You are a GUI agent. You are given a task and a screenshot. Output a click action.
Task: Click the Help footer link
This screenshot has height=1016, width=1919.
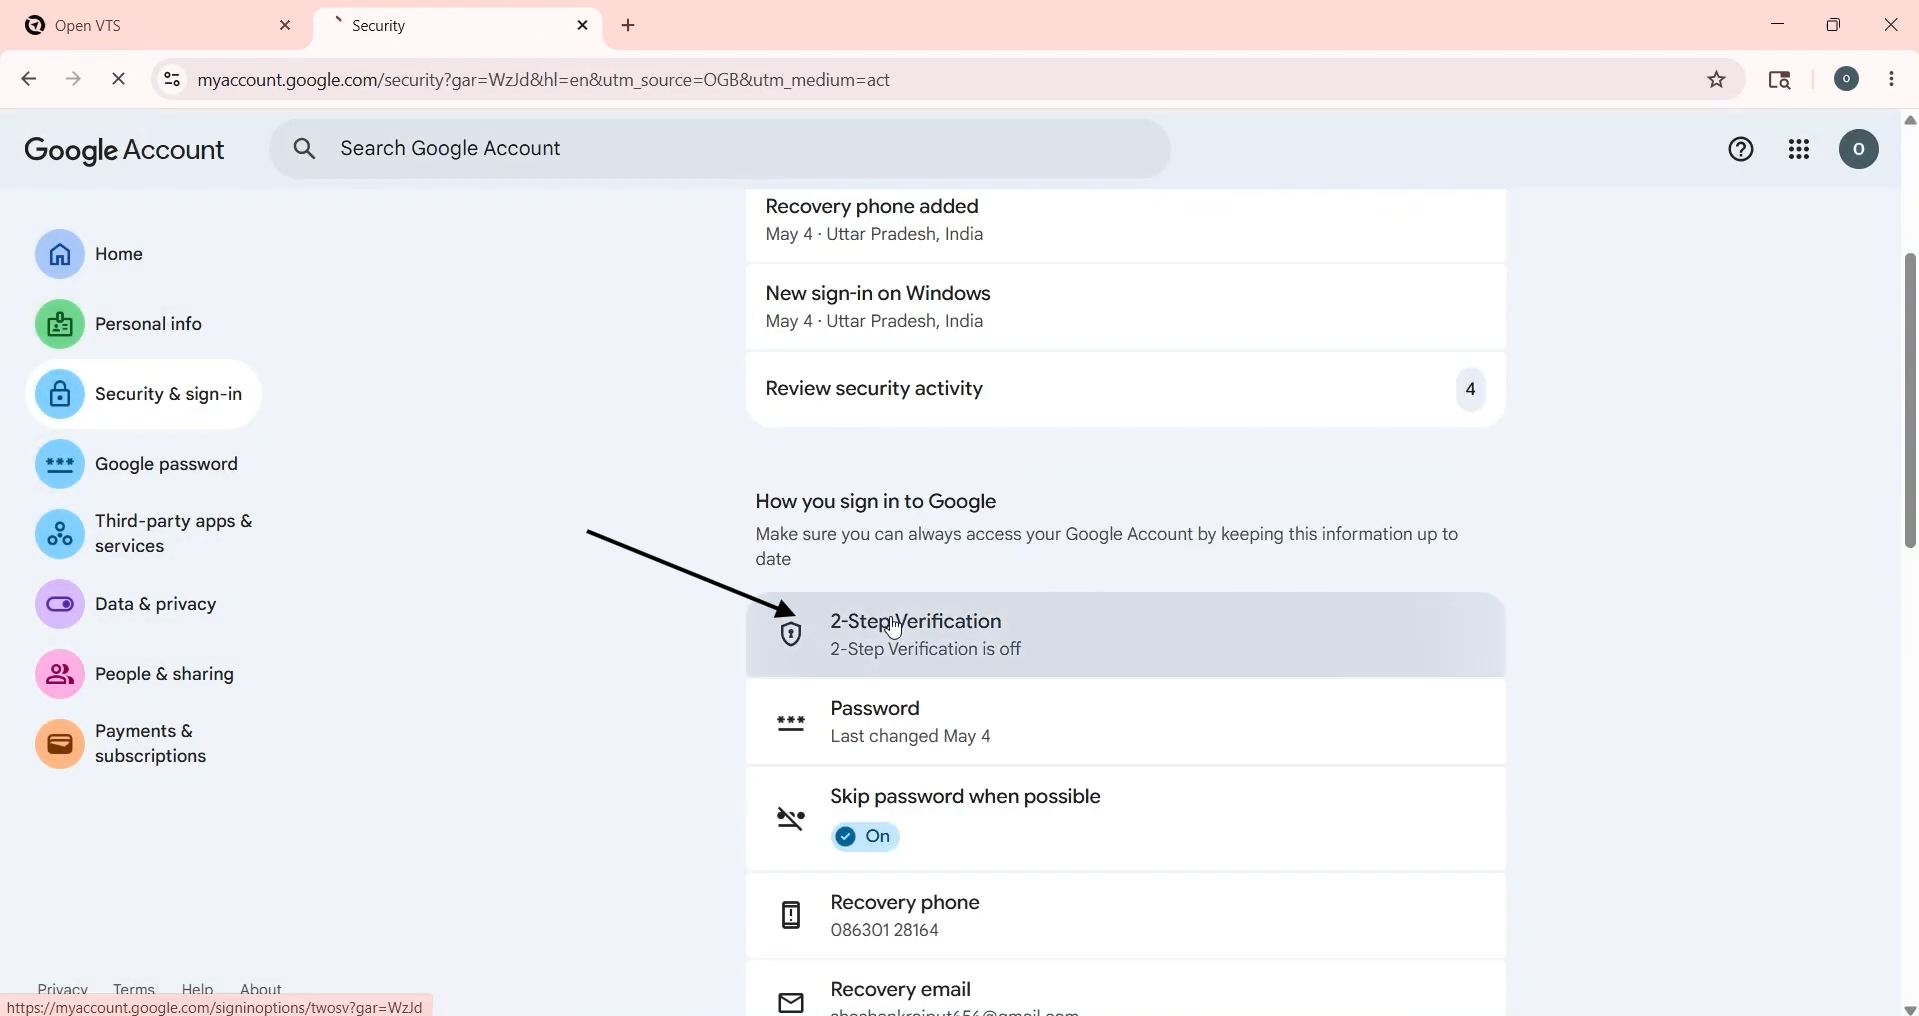tap(198, 989)
